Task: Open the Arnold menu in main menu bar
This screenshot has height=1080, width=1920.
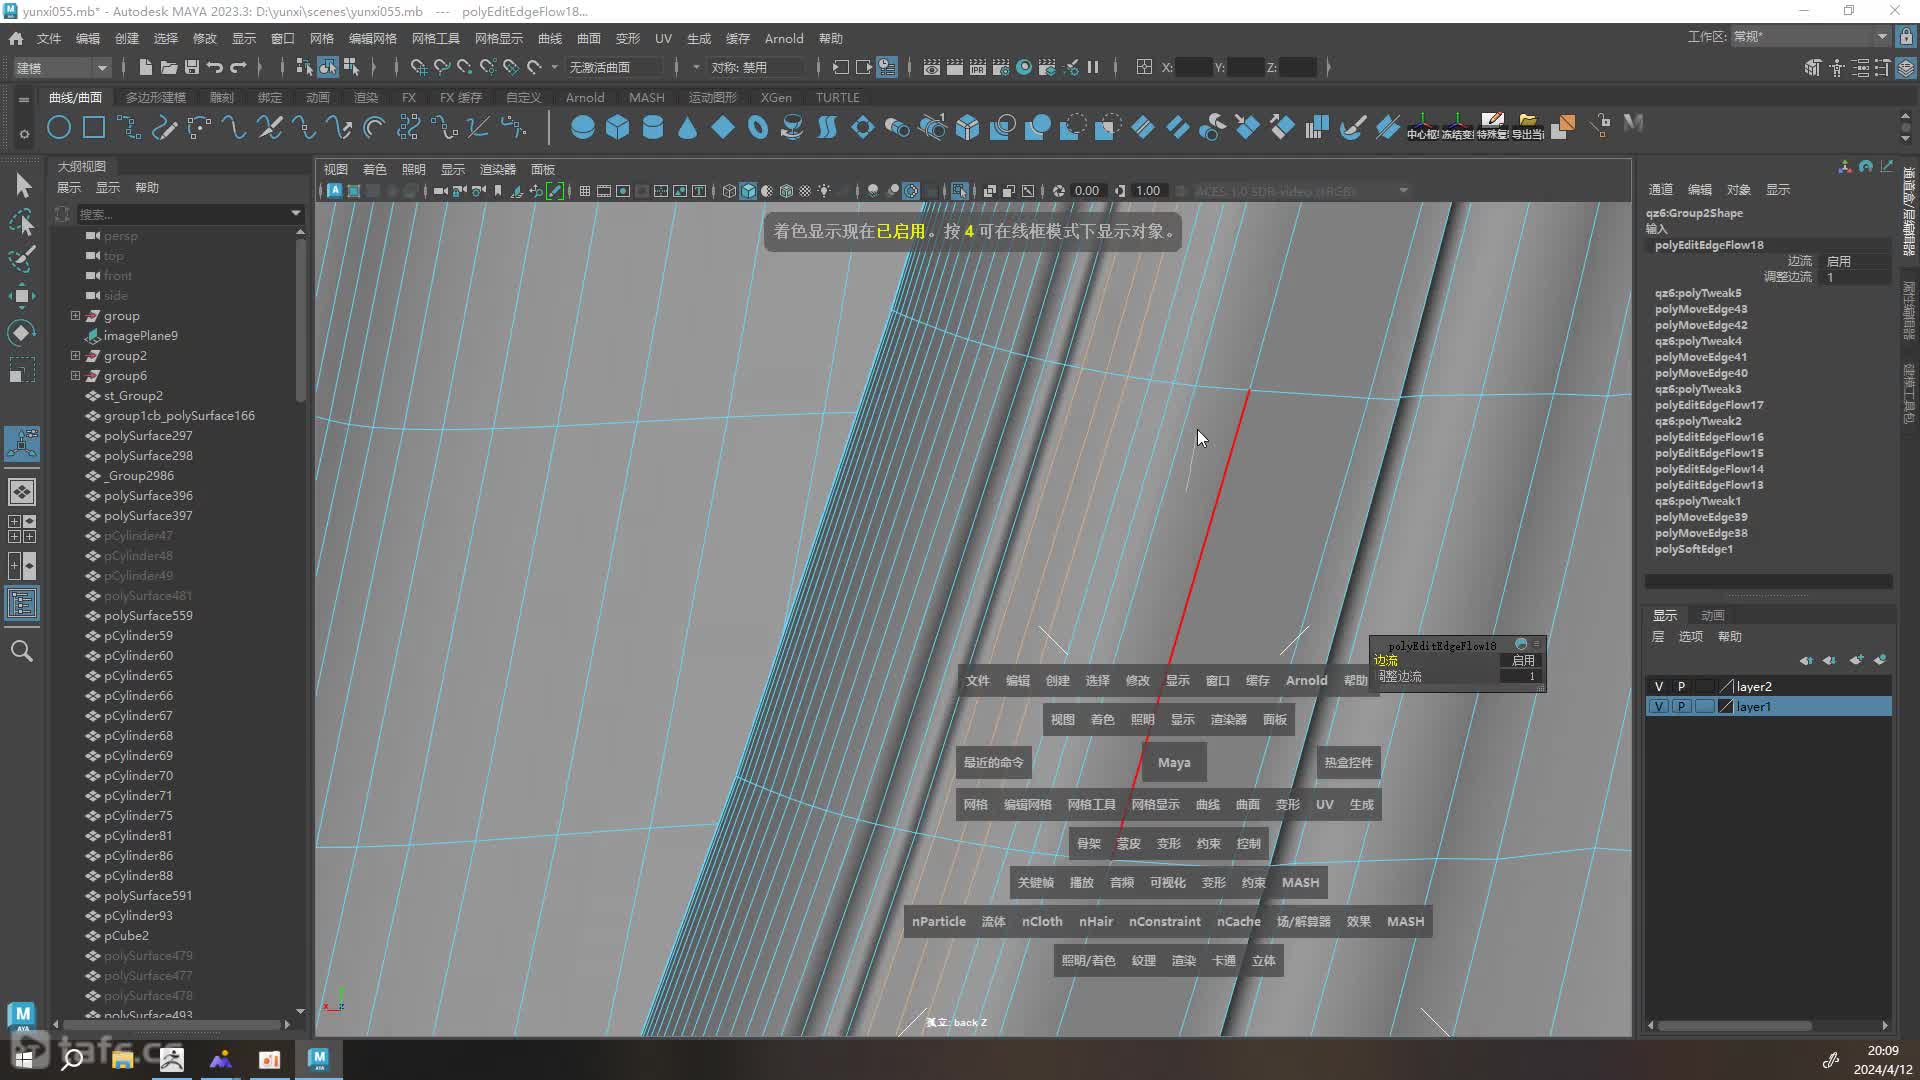Action: (x=784, y=38)
